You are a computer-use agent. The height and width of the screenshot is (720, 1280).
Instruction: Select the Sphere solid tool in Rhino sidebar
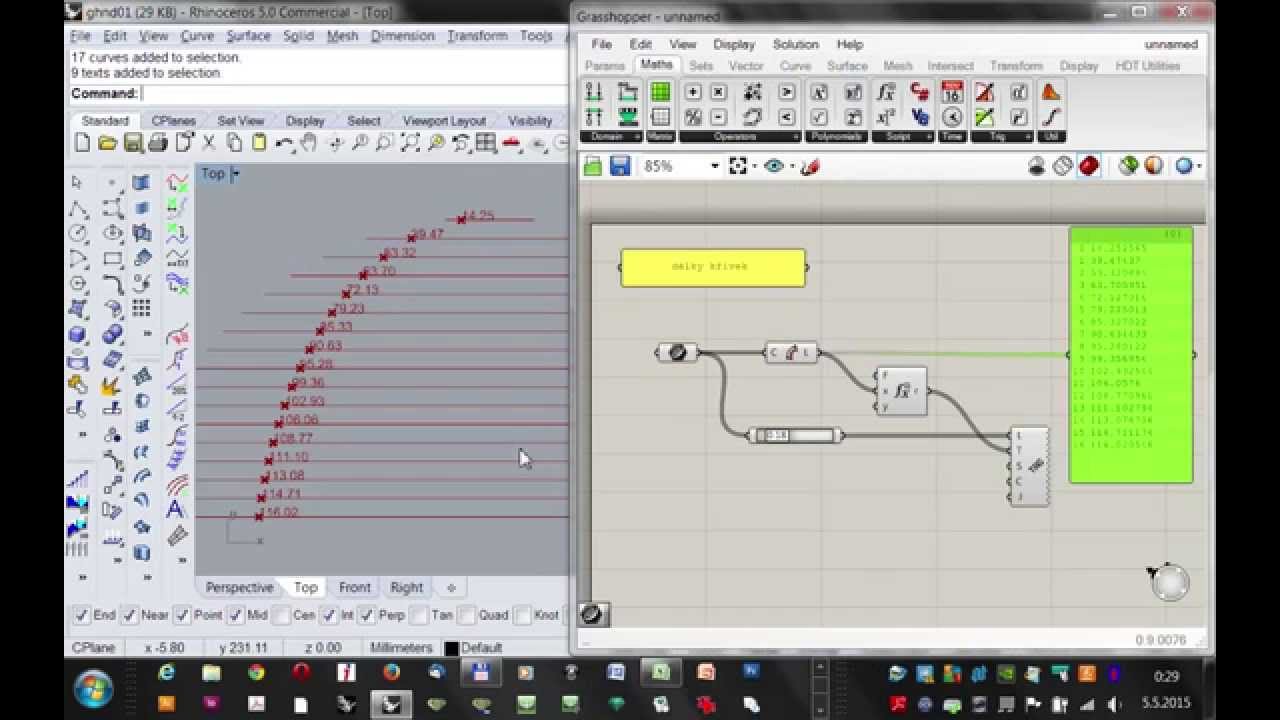coord(78,334)
